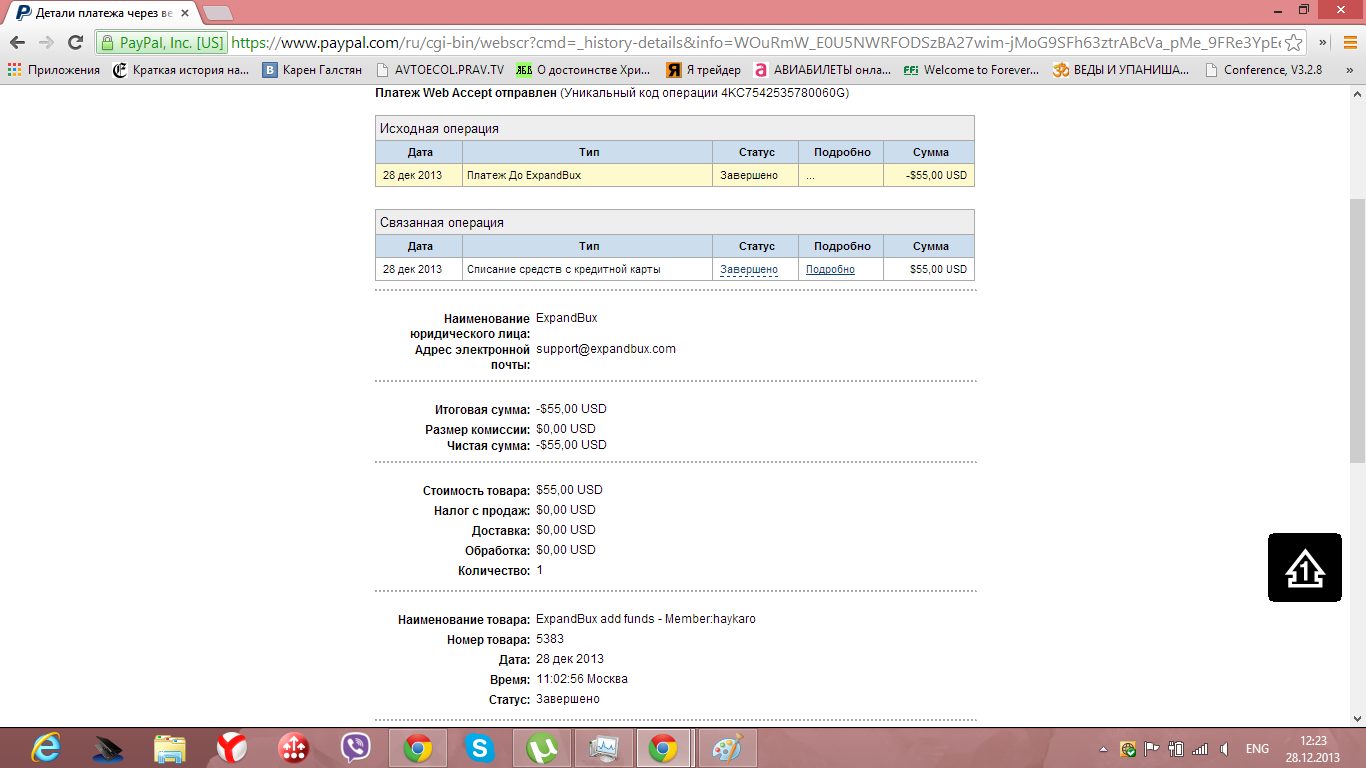
Task: Click the Исходная операция table header
Action: [x=675, y=128]
